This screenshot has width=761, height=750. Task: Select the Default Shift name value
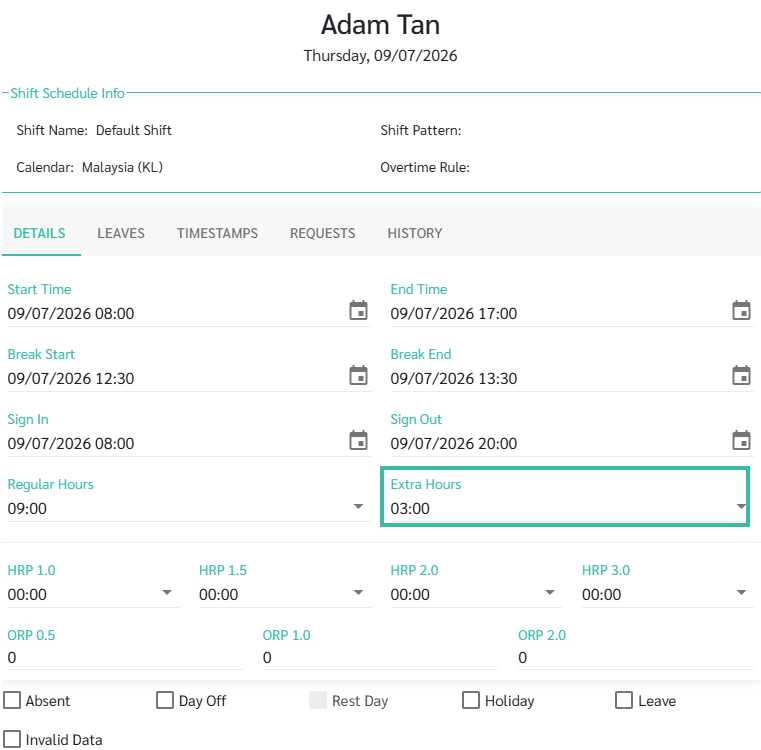133,130
